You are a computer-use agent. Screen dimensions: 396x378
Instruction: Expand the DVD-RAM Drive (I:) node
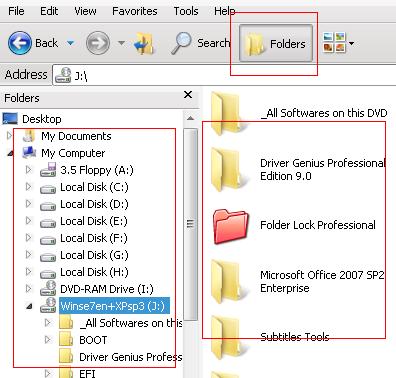(29, 289)
